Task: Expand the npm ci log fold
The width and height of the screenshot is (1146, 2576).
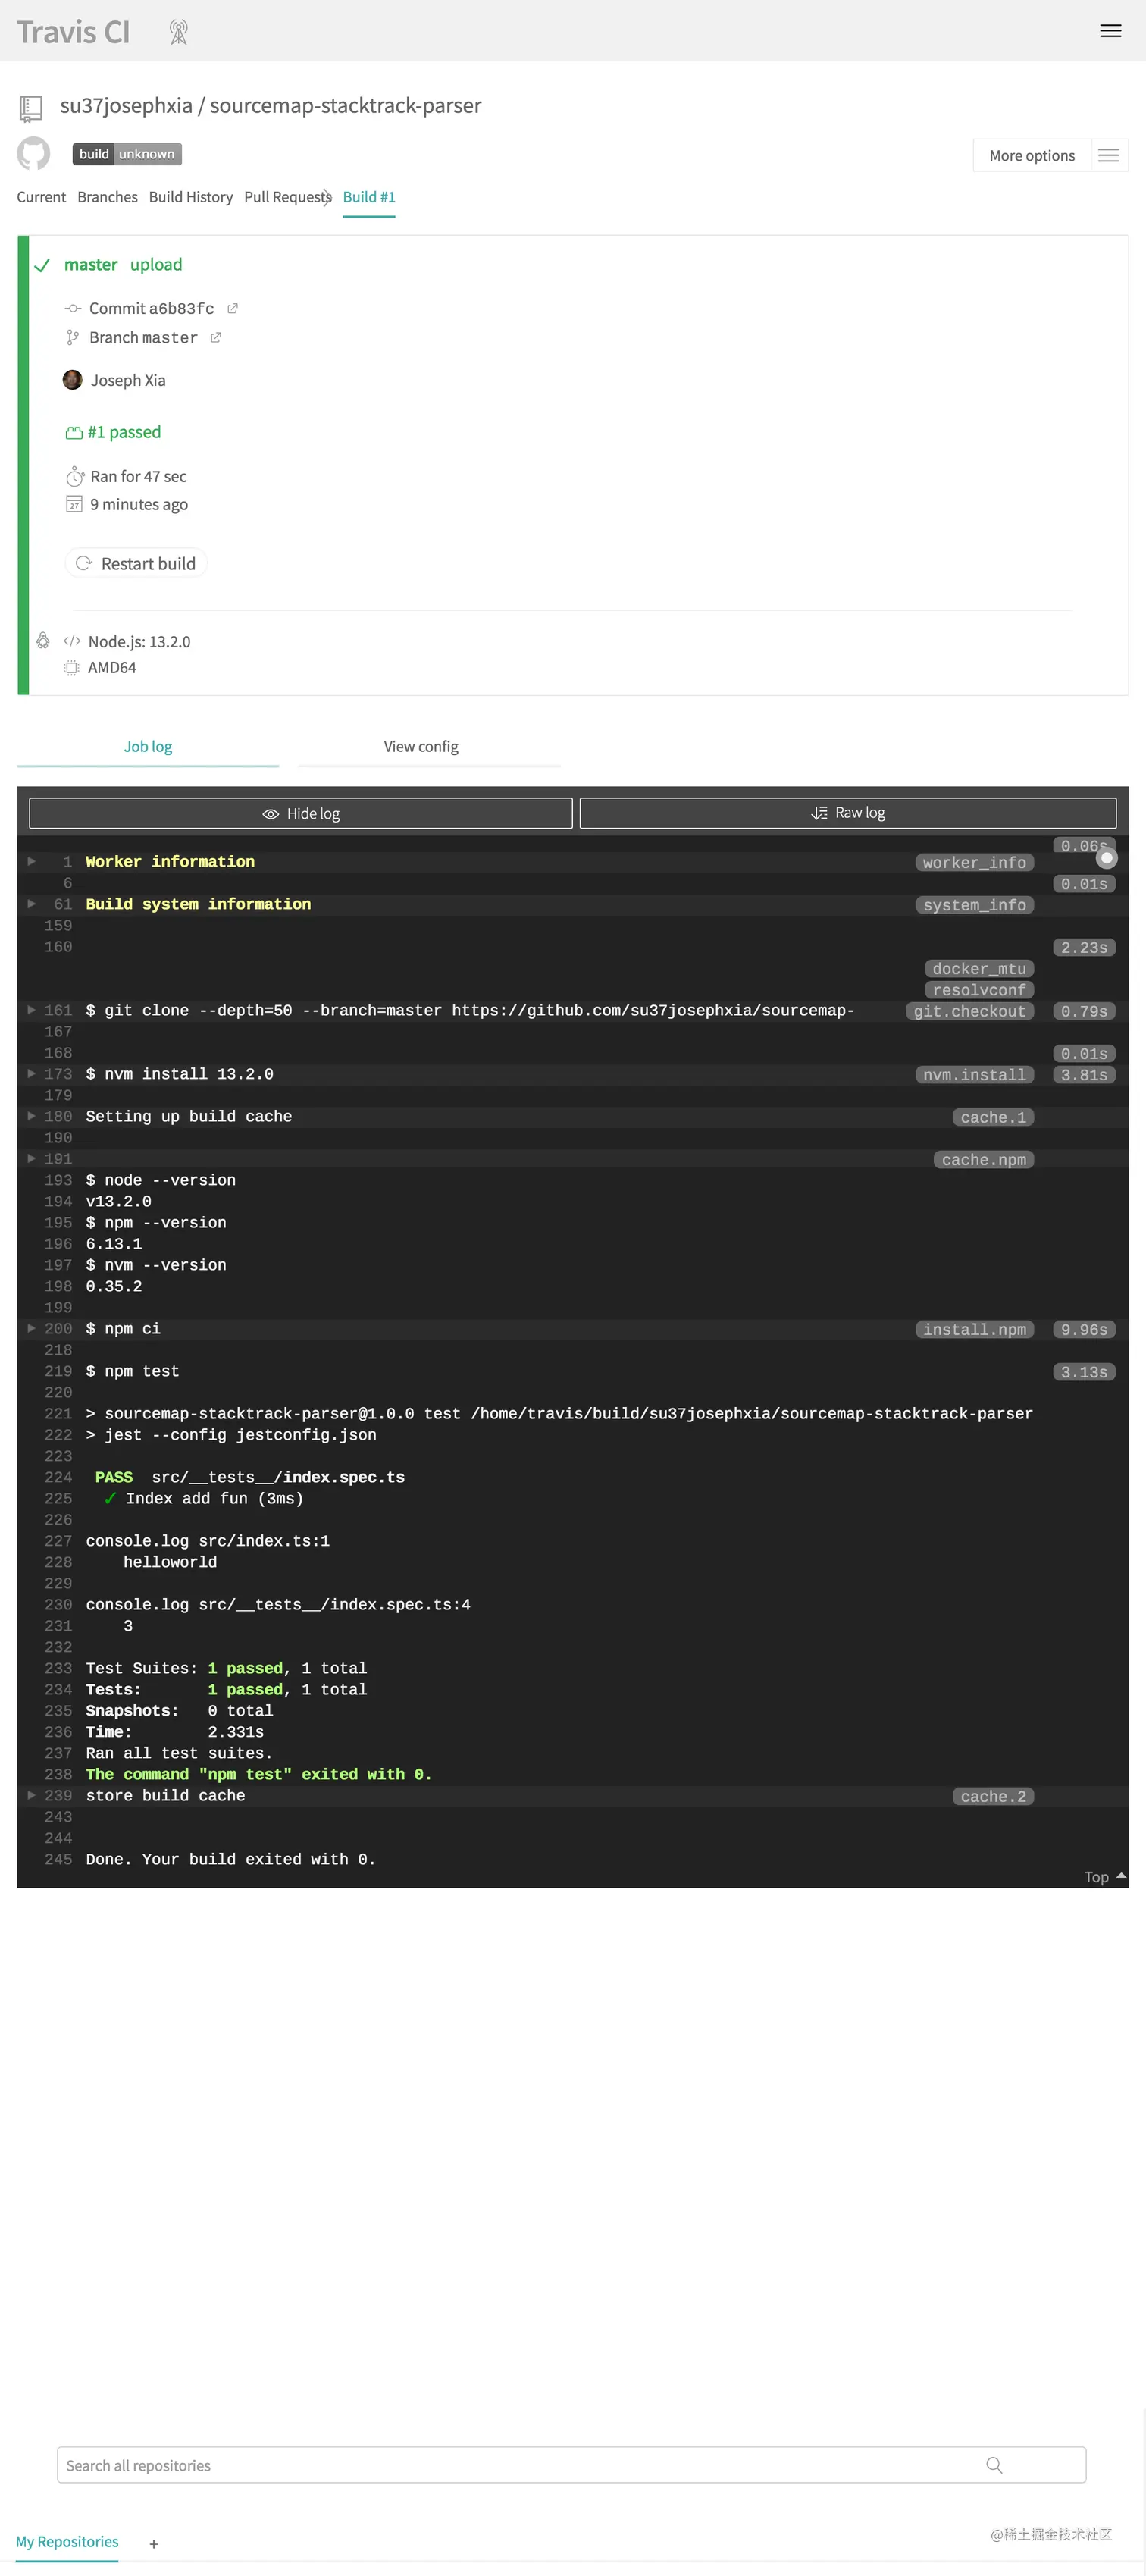Action: [31, 1329]
